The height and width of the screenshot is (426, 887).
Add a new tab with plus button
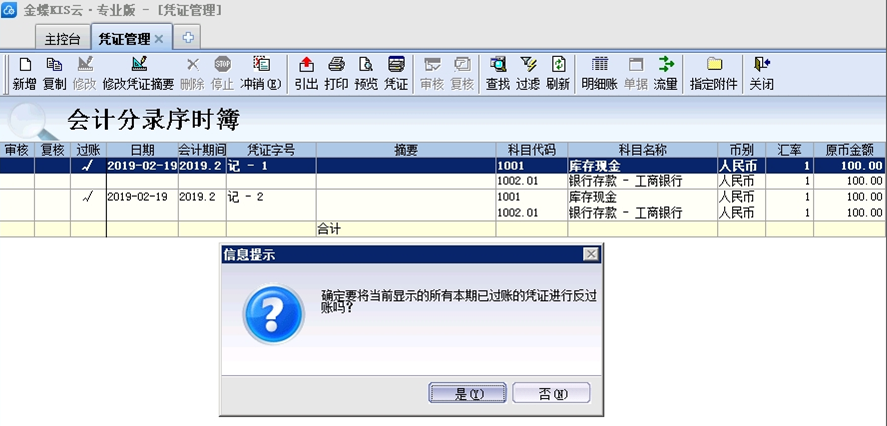click(x=187, y=38)
